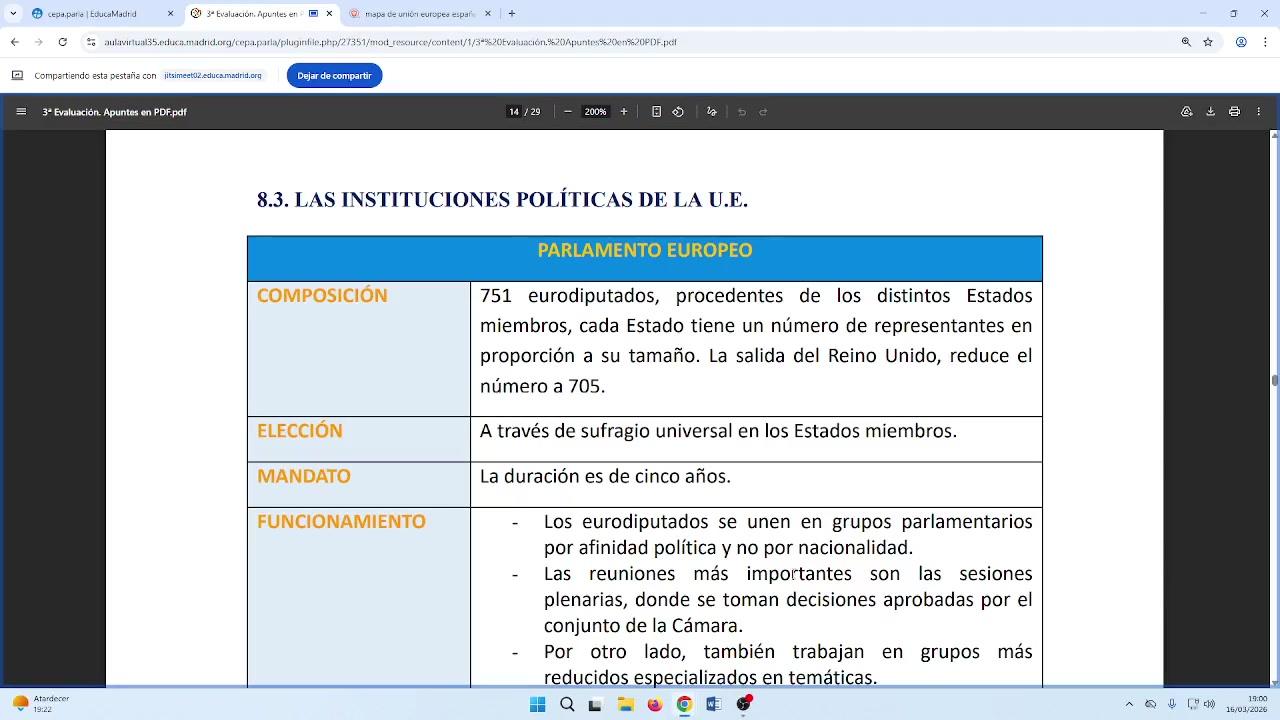This screenshot has width=1280, height=720.
Task: Click the ELECCIÓN row label
Action: [300, 431]
